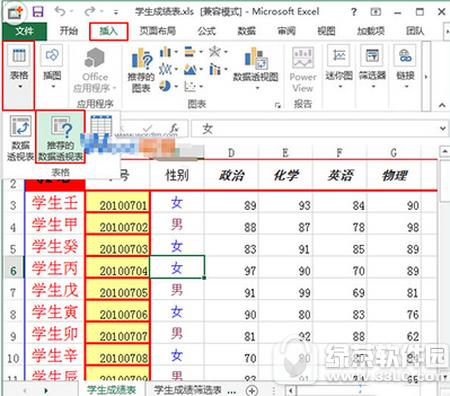This screenshot has height=396, width=450.
Task: Select the 学生成绩表 sheet tab
Action: coord(111,390)
